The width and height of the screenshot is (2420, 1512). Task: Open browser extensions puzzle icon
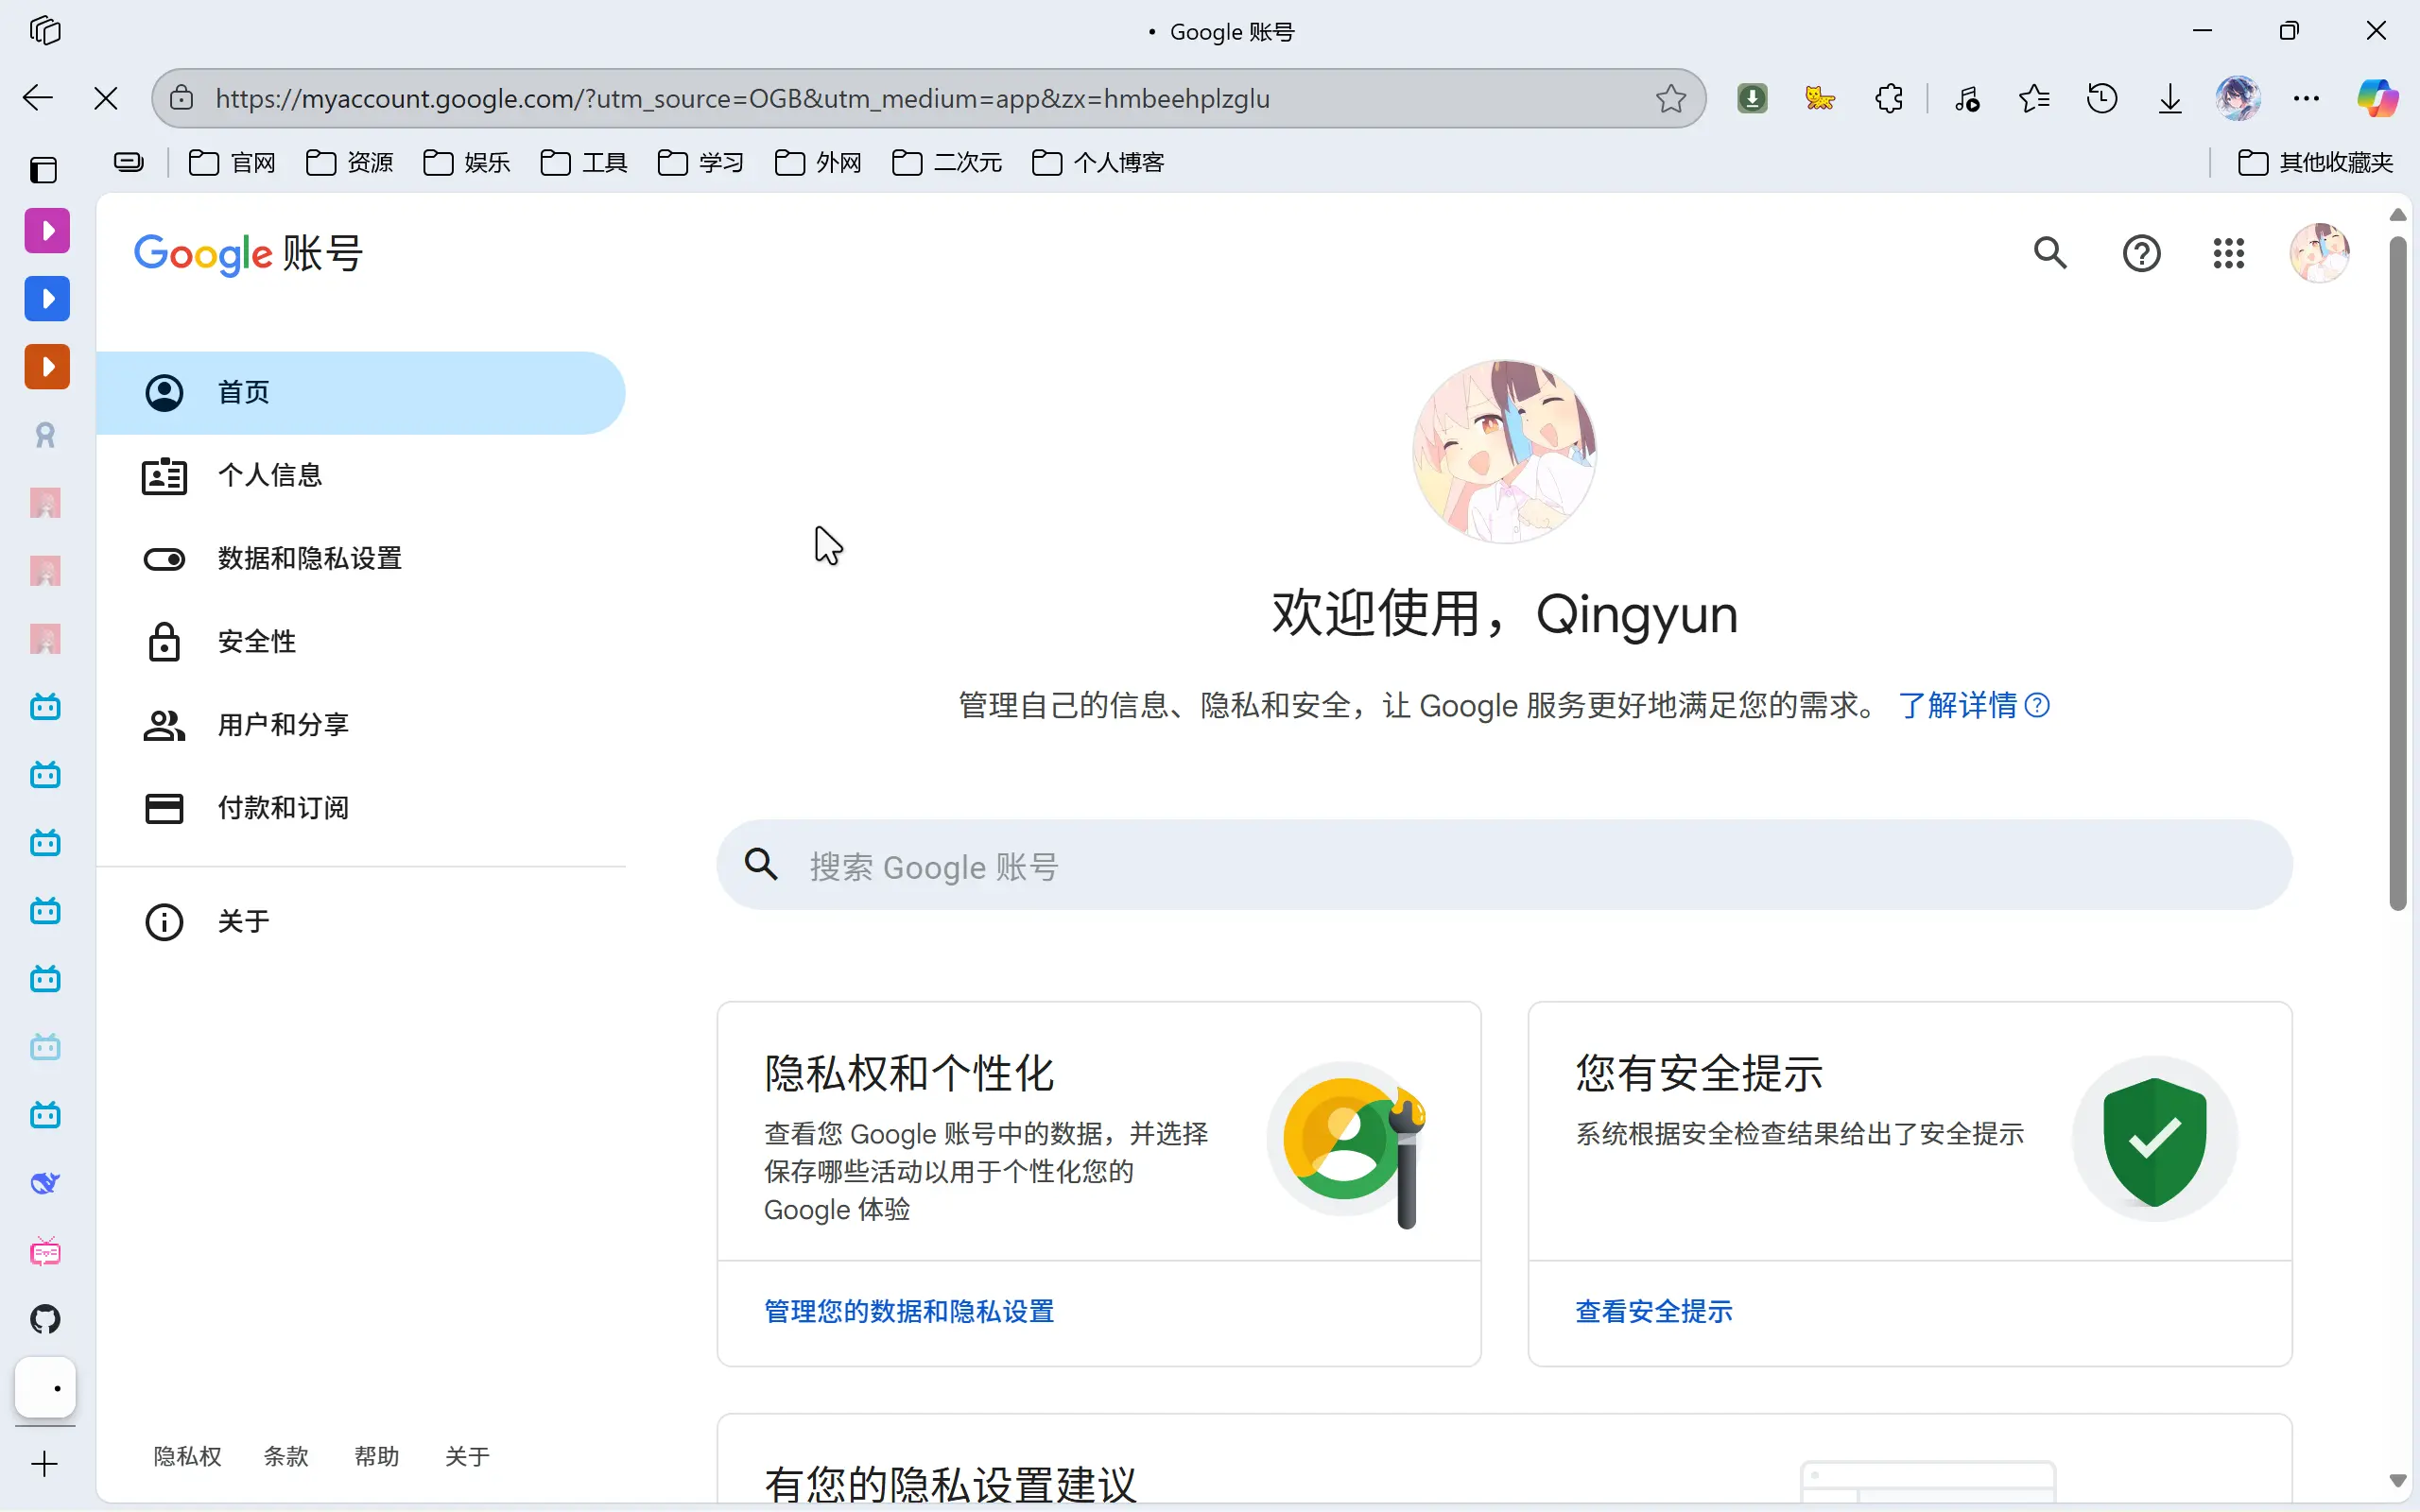(x=1888, y=98)
